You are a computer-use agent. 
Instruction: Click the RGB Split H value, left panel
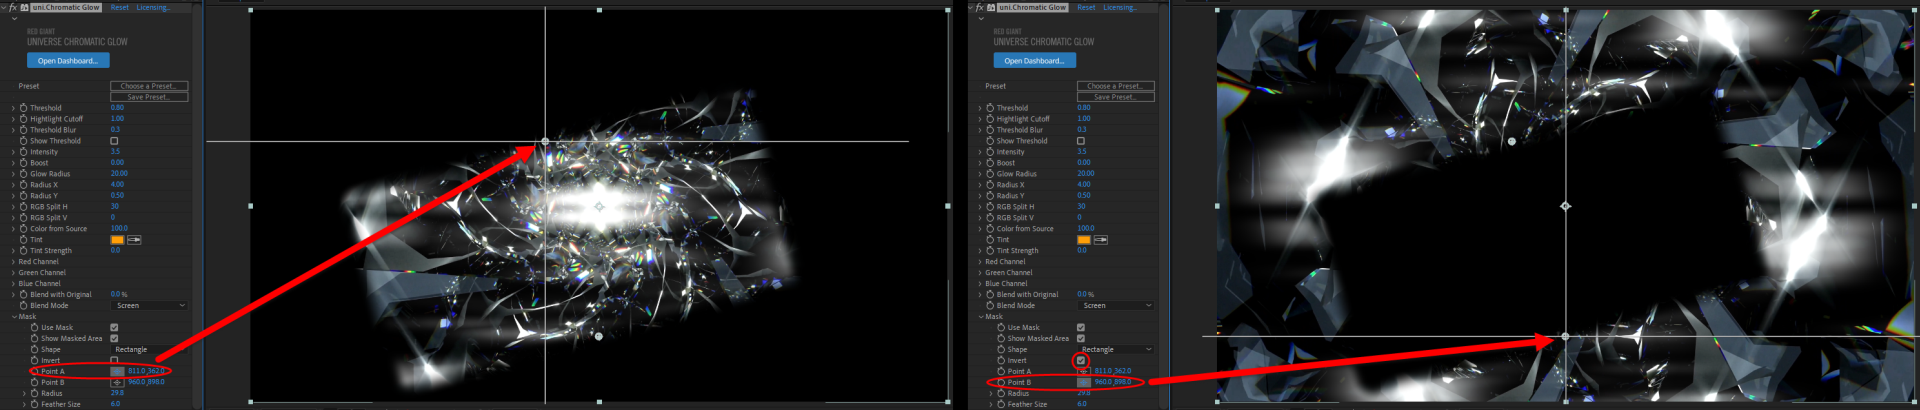(114, 207)
